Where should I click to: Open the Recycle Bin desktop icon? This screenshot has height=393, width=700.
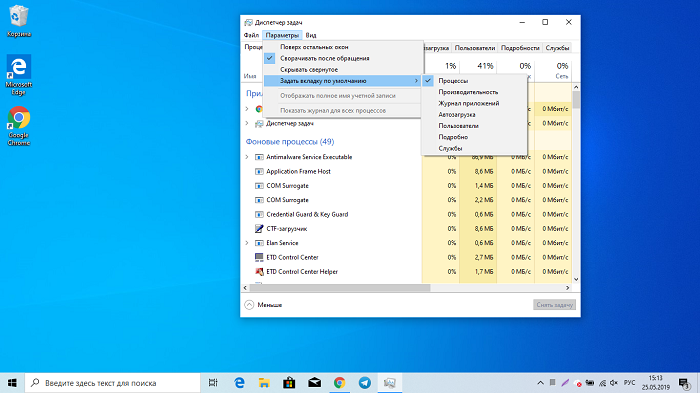pos(19,21)
